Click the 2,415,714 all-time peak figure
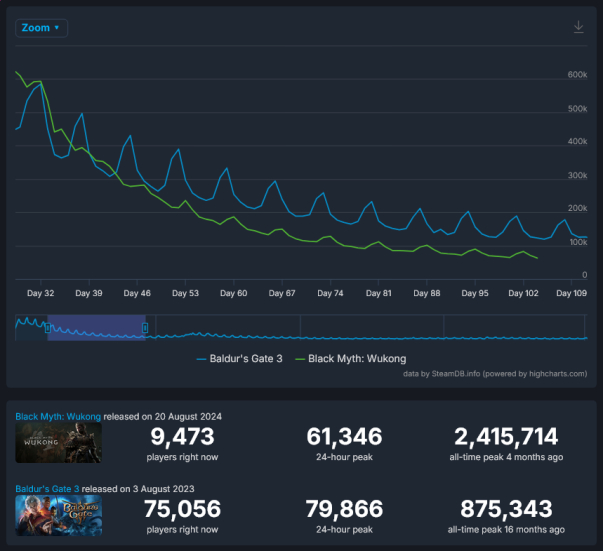This screenshot has height=551, width=603. tap(506, 436)
